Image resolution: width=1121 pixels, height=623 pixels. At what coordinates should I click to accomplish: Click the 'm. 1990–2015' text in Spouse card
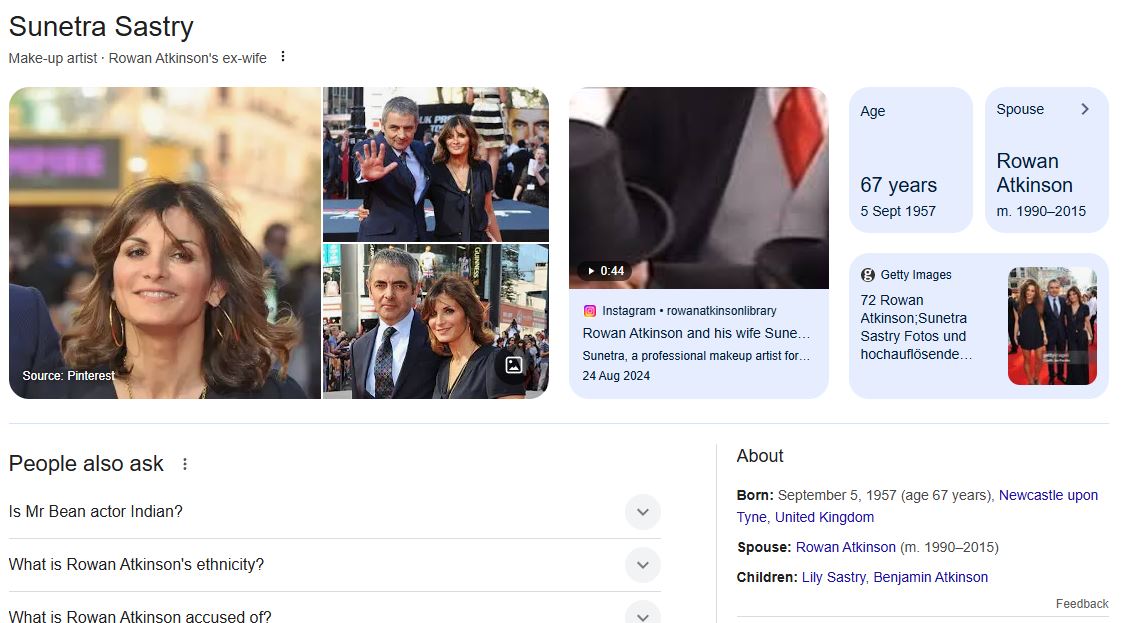pos(1041,211)
